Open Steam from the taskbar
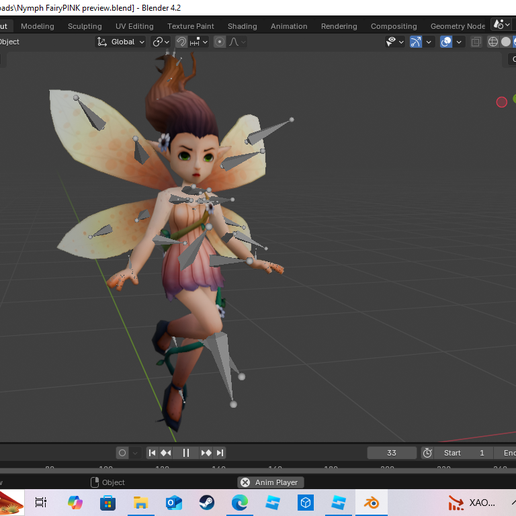Viewport: 516px width, 516px height. coord(207,503)
